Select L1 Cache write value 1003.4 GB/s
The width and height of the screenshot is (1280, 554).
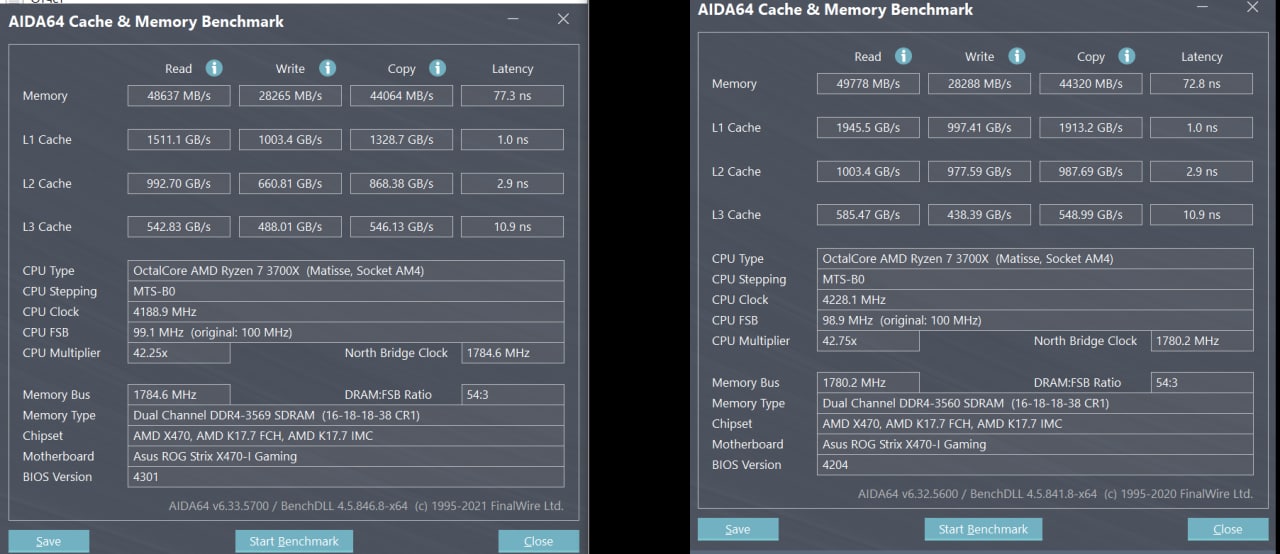pyautogui.click(x=290, y=140)
